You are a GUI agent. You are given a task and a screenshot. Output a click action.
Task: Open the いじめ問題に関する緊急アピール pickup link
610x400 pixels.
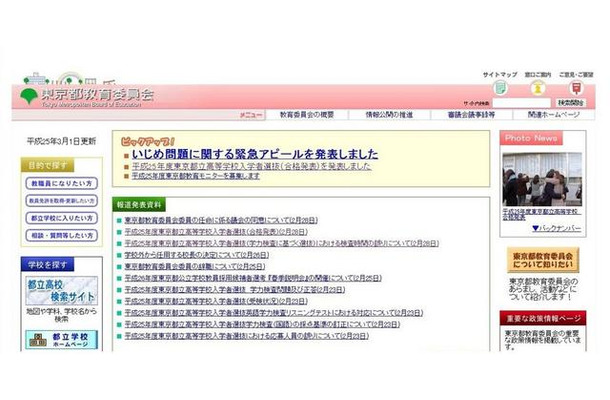(255, 154)
